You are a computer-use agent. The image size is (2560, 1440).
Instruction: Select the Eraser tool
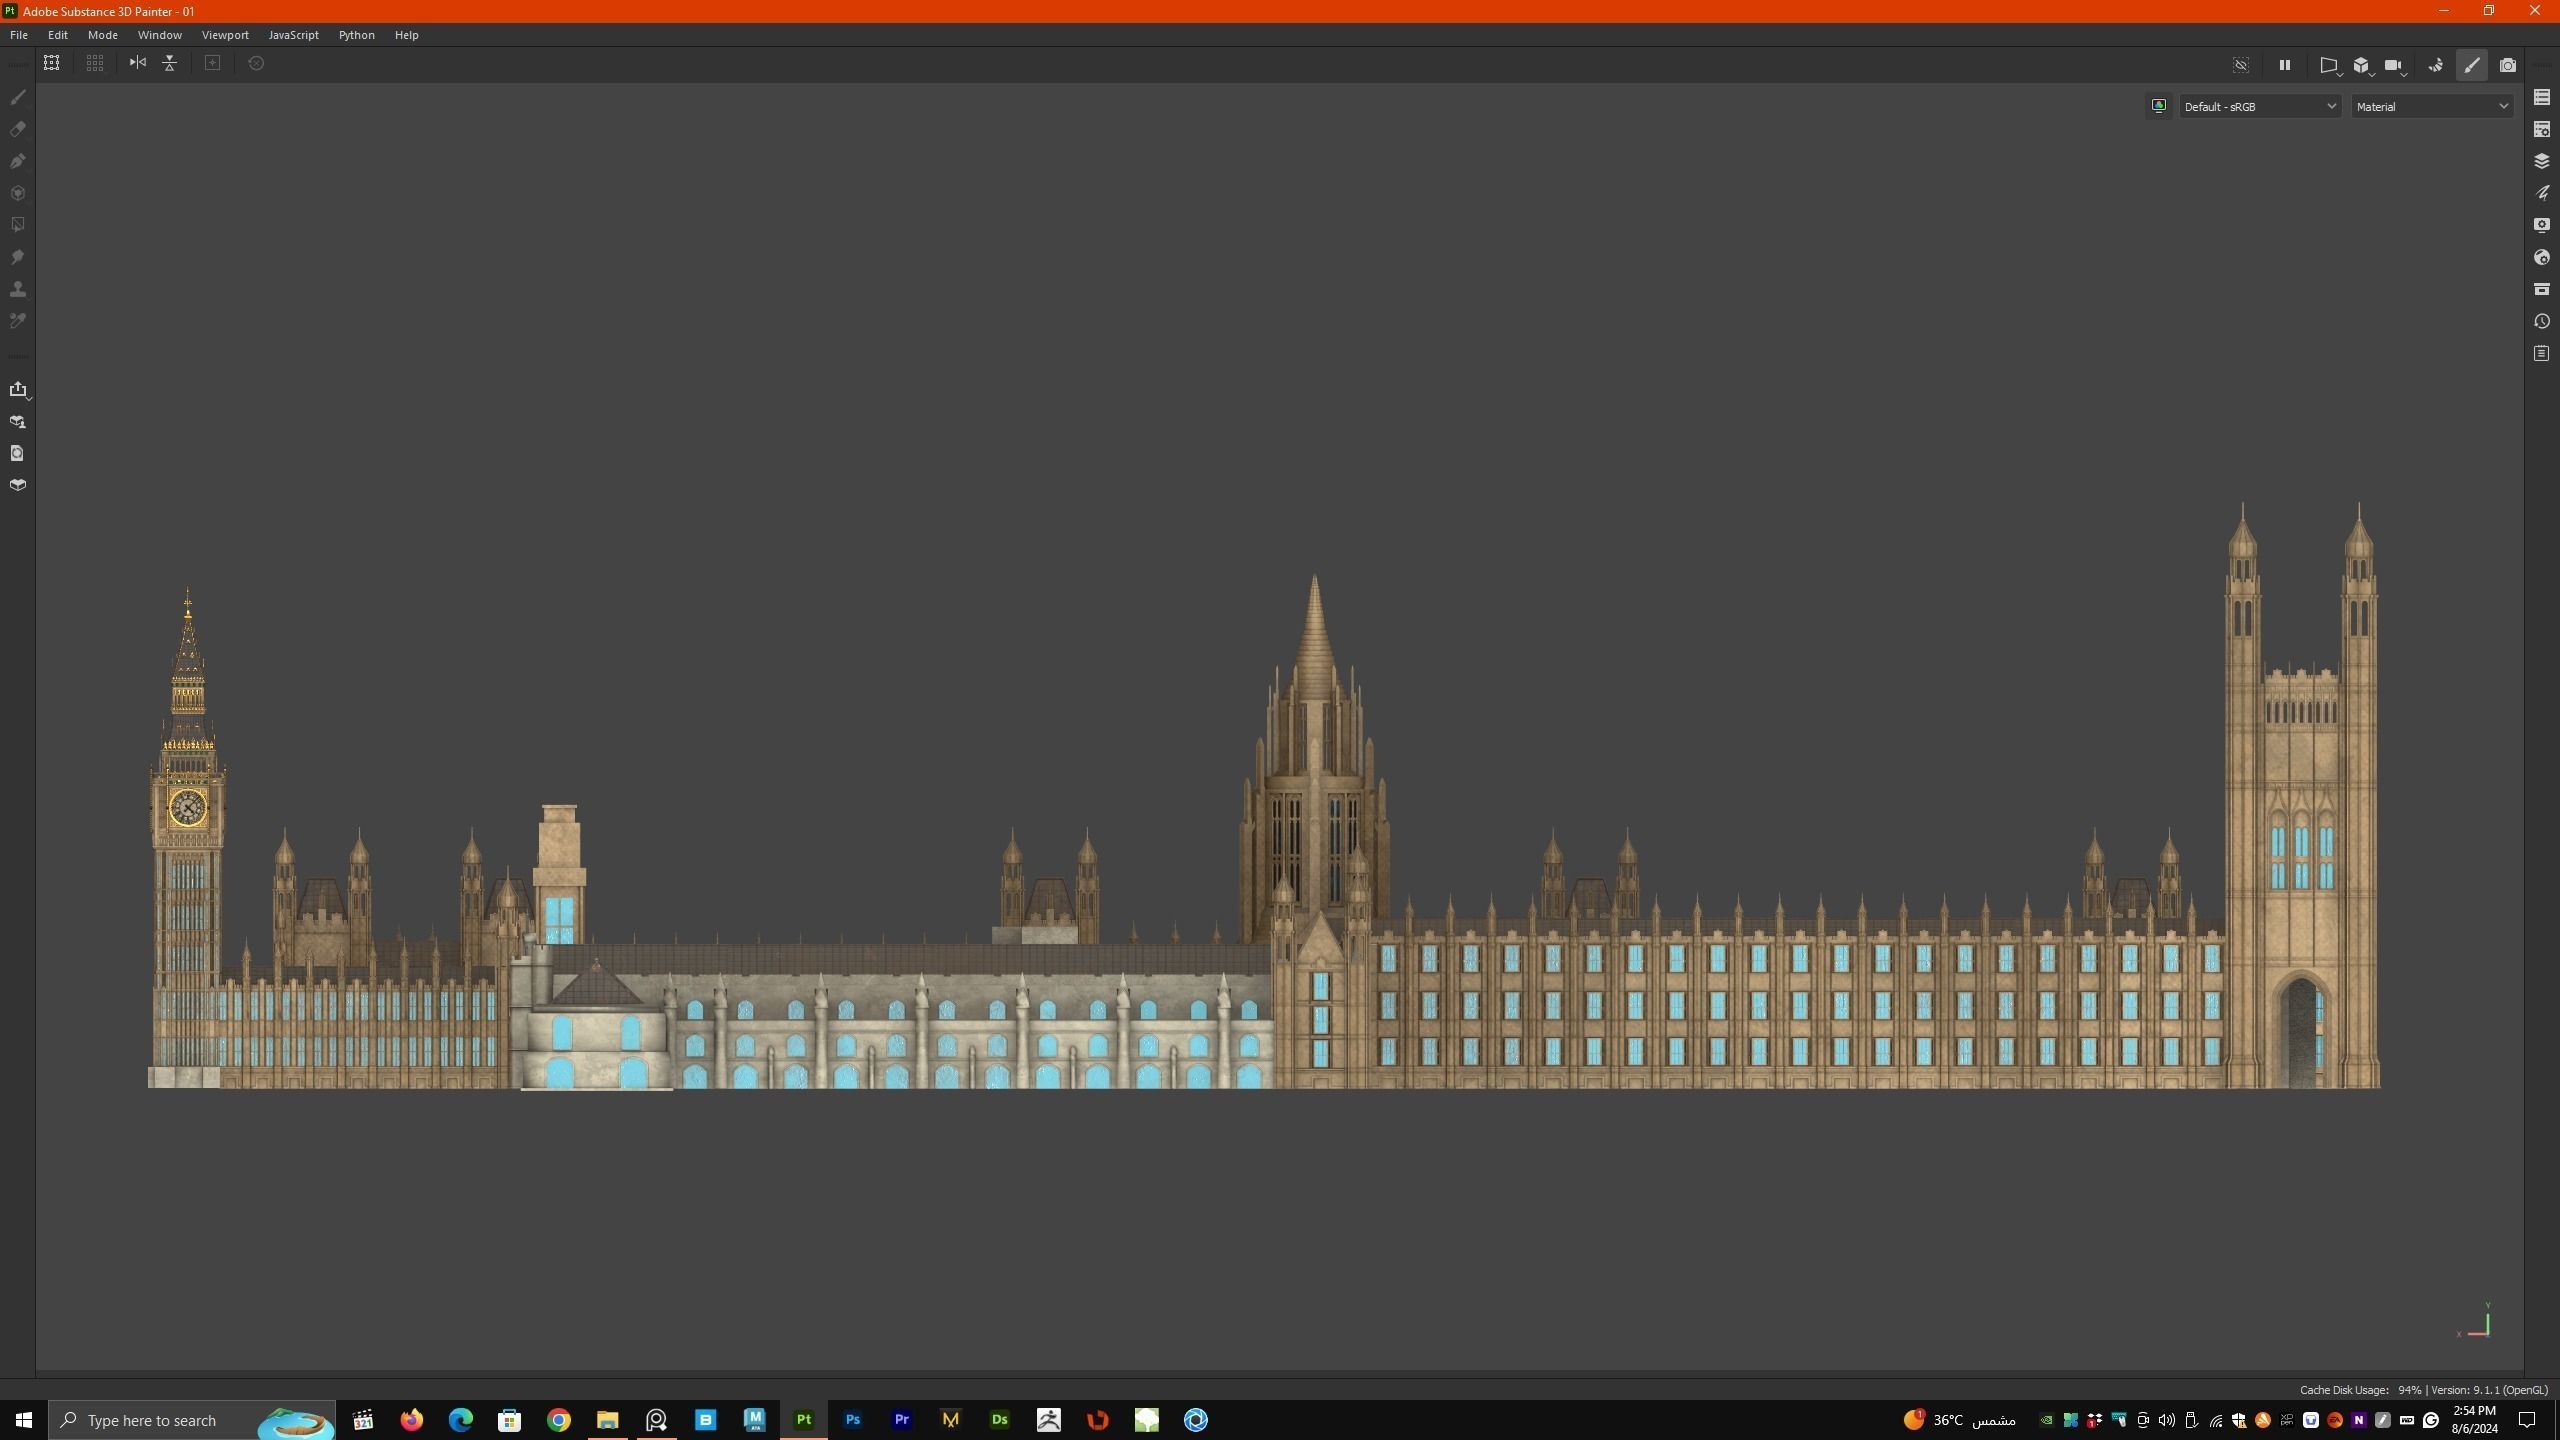tap(17, 129)
